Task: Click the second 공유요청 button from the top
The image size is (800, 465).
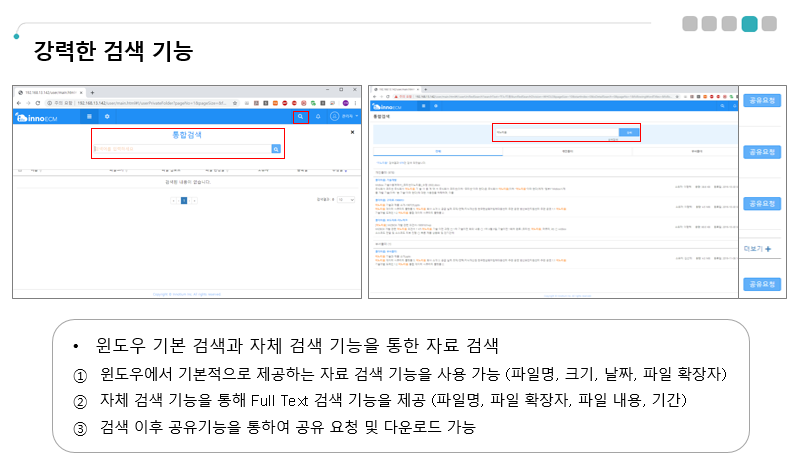Action: pyautogui.click(x=761, y=152)
